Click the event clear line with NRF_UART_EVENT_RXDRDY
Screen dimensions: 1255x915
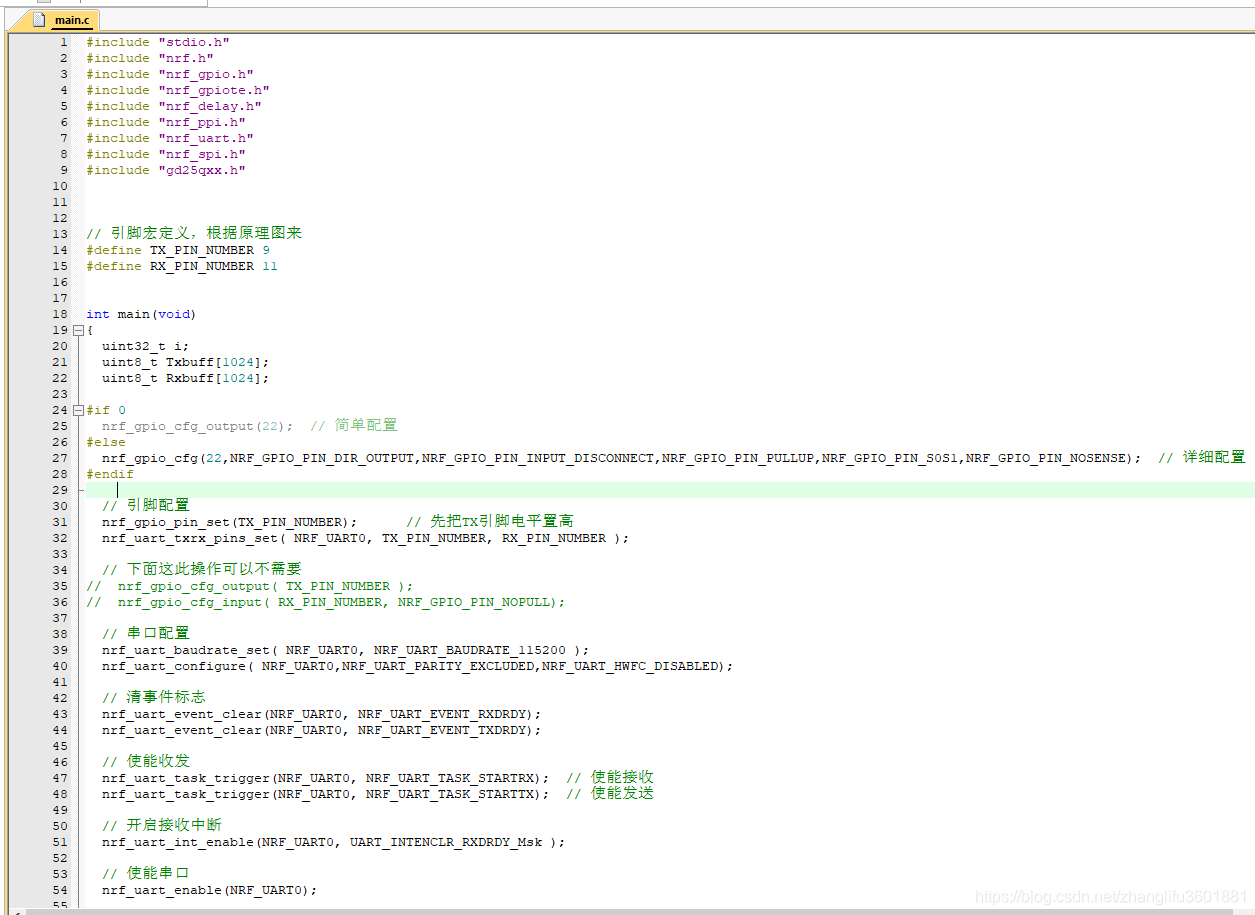(x=322, y=714)
